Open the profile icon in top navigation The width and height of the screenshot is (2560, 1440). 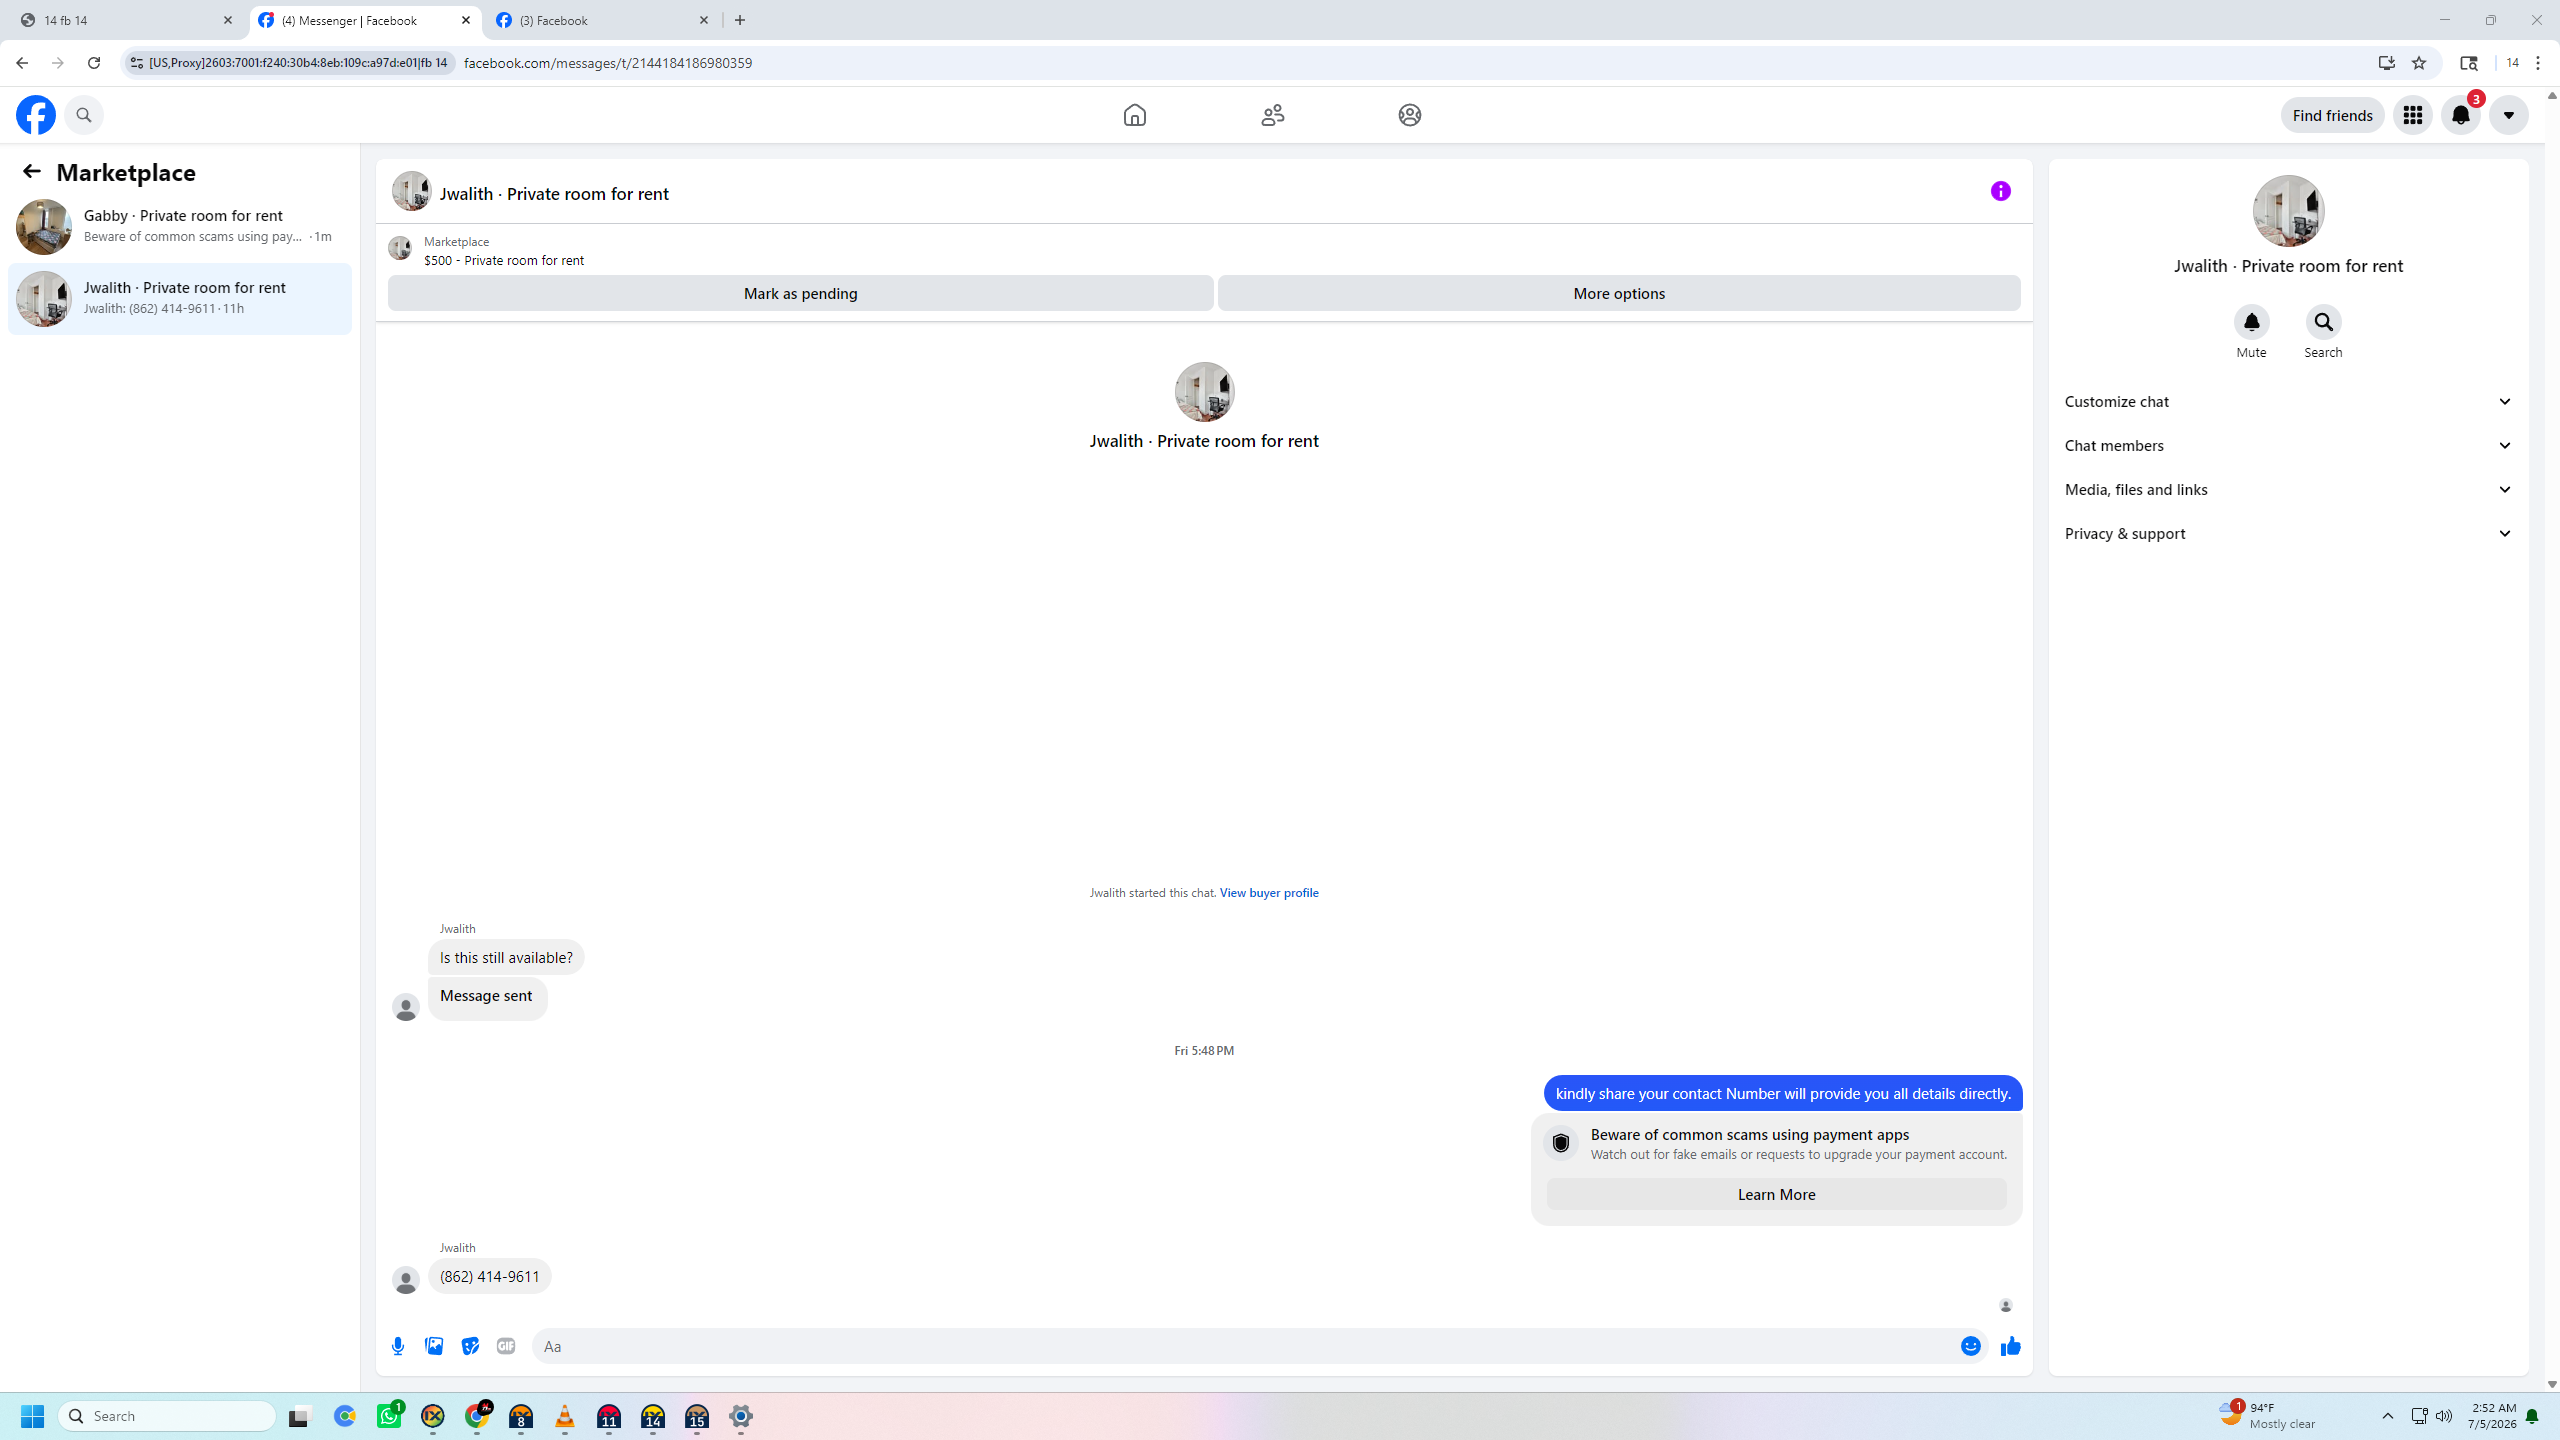point(1409,115)
